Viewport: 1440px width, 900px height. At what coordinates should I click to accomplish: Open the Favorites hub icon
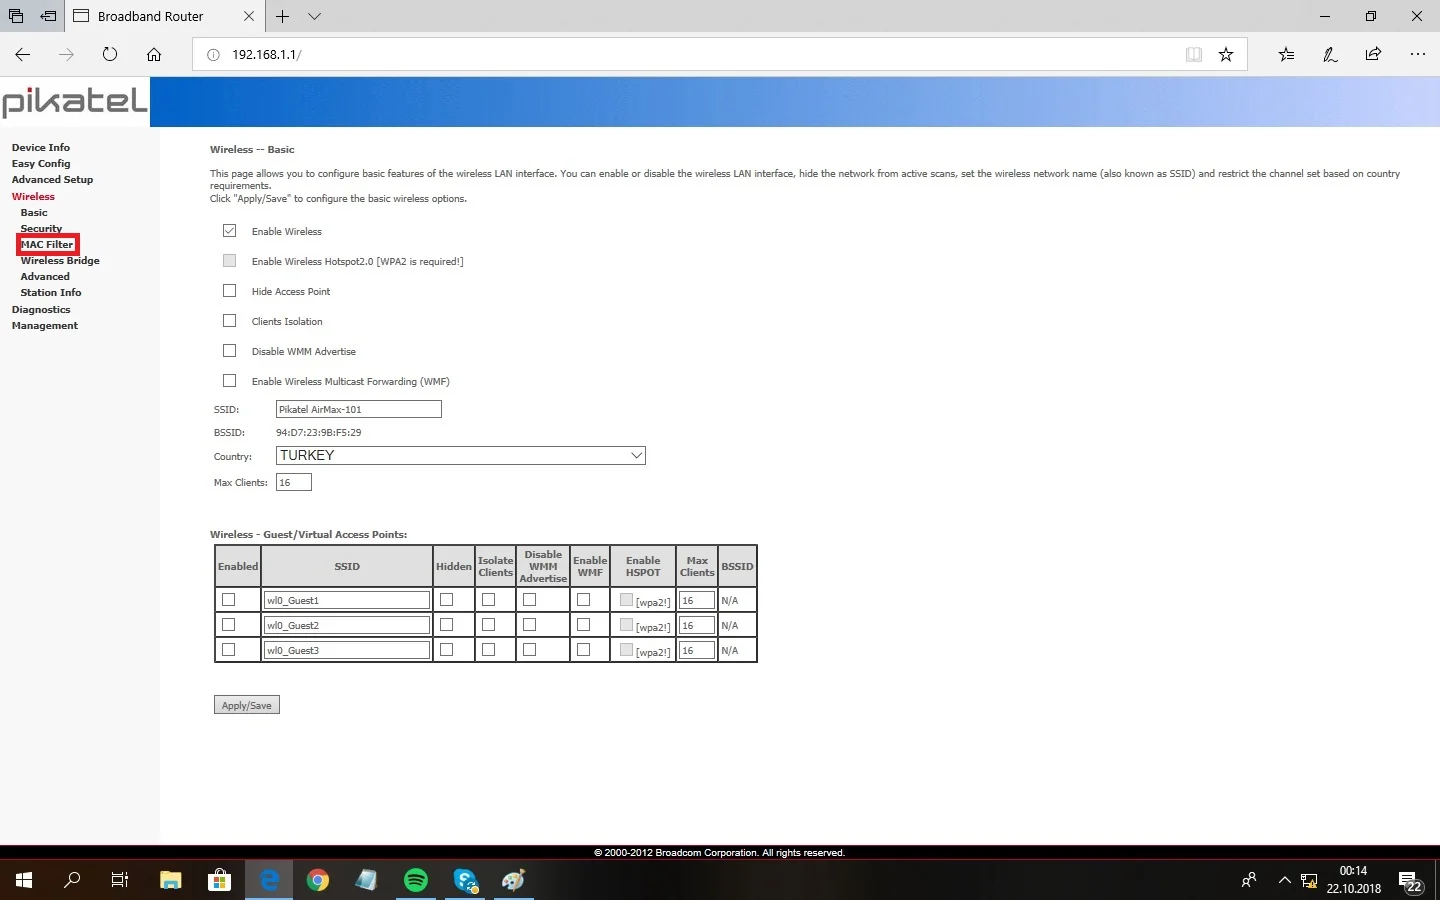[x=1286, y=55]
